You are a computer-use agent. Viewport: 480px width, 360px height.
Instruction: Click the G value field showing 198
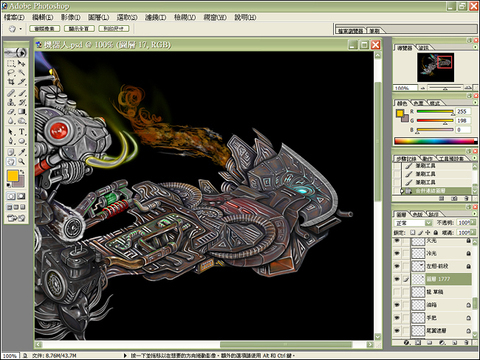click(x=463, y=120)
